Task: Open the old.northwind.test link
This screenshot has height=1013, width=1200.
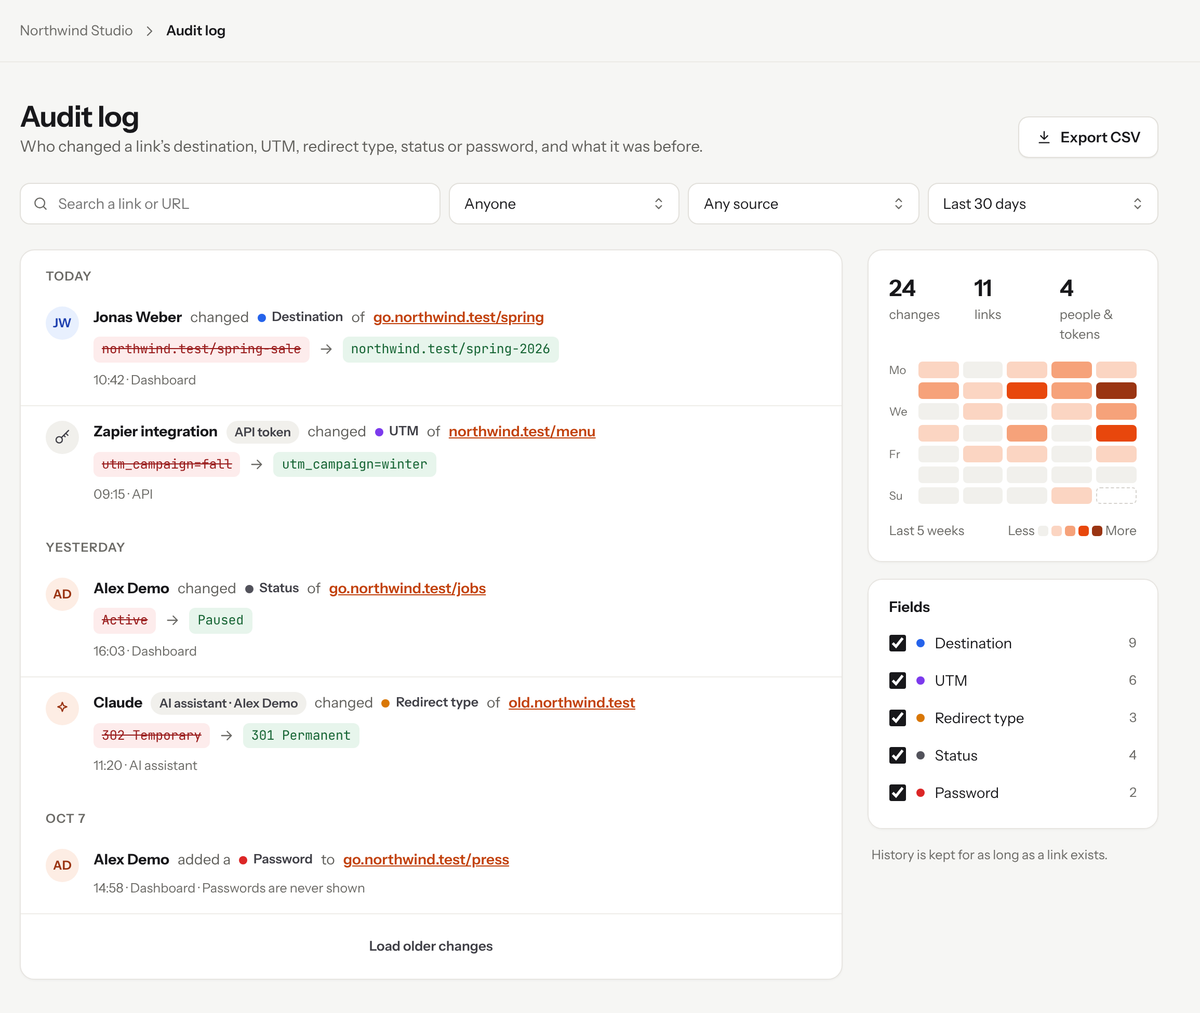Action: click(x=572, y=703)
